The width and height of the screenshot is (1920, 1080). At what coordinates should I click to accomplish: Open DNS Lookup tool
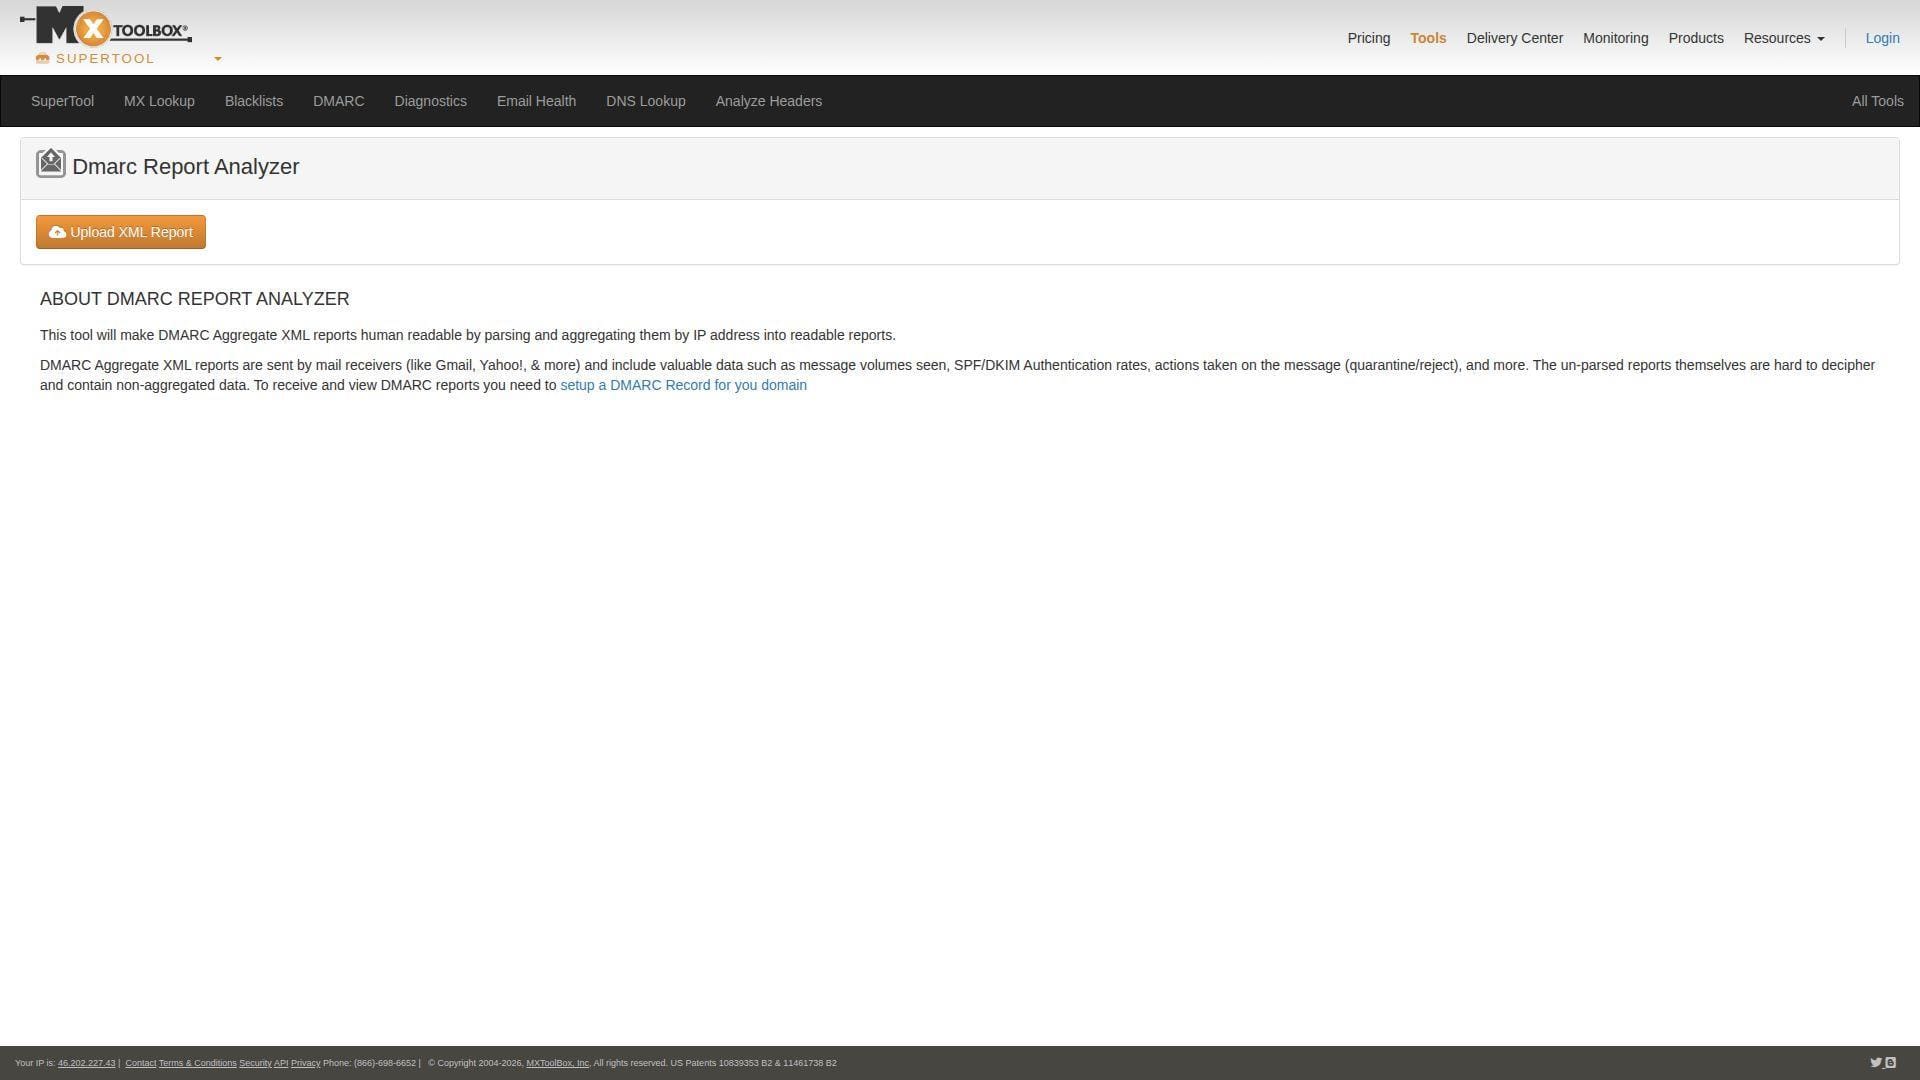[x=645, y=101]
